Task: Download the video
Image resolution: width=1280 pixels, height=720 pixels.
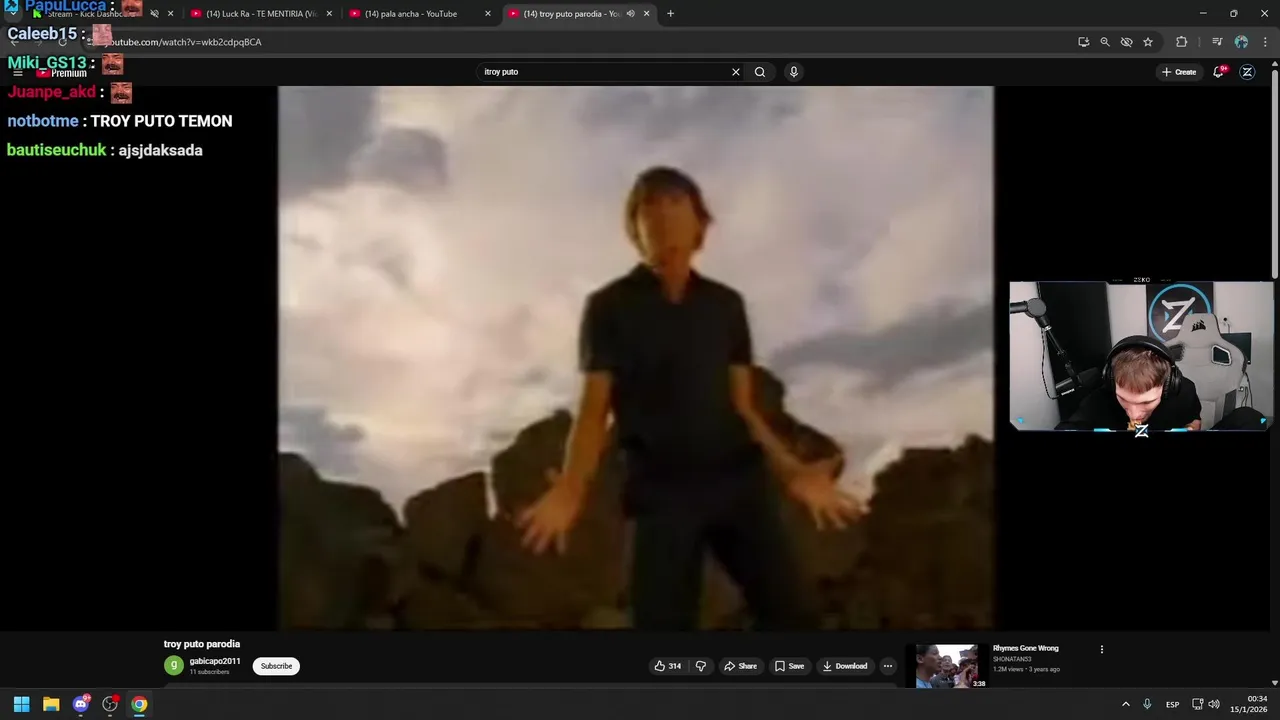Action: point(845,666)
